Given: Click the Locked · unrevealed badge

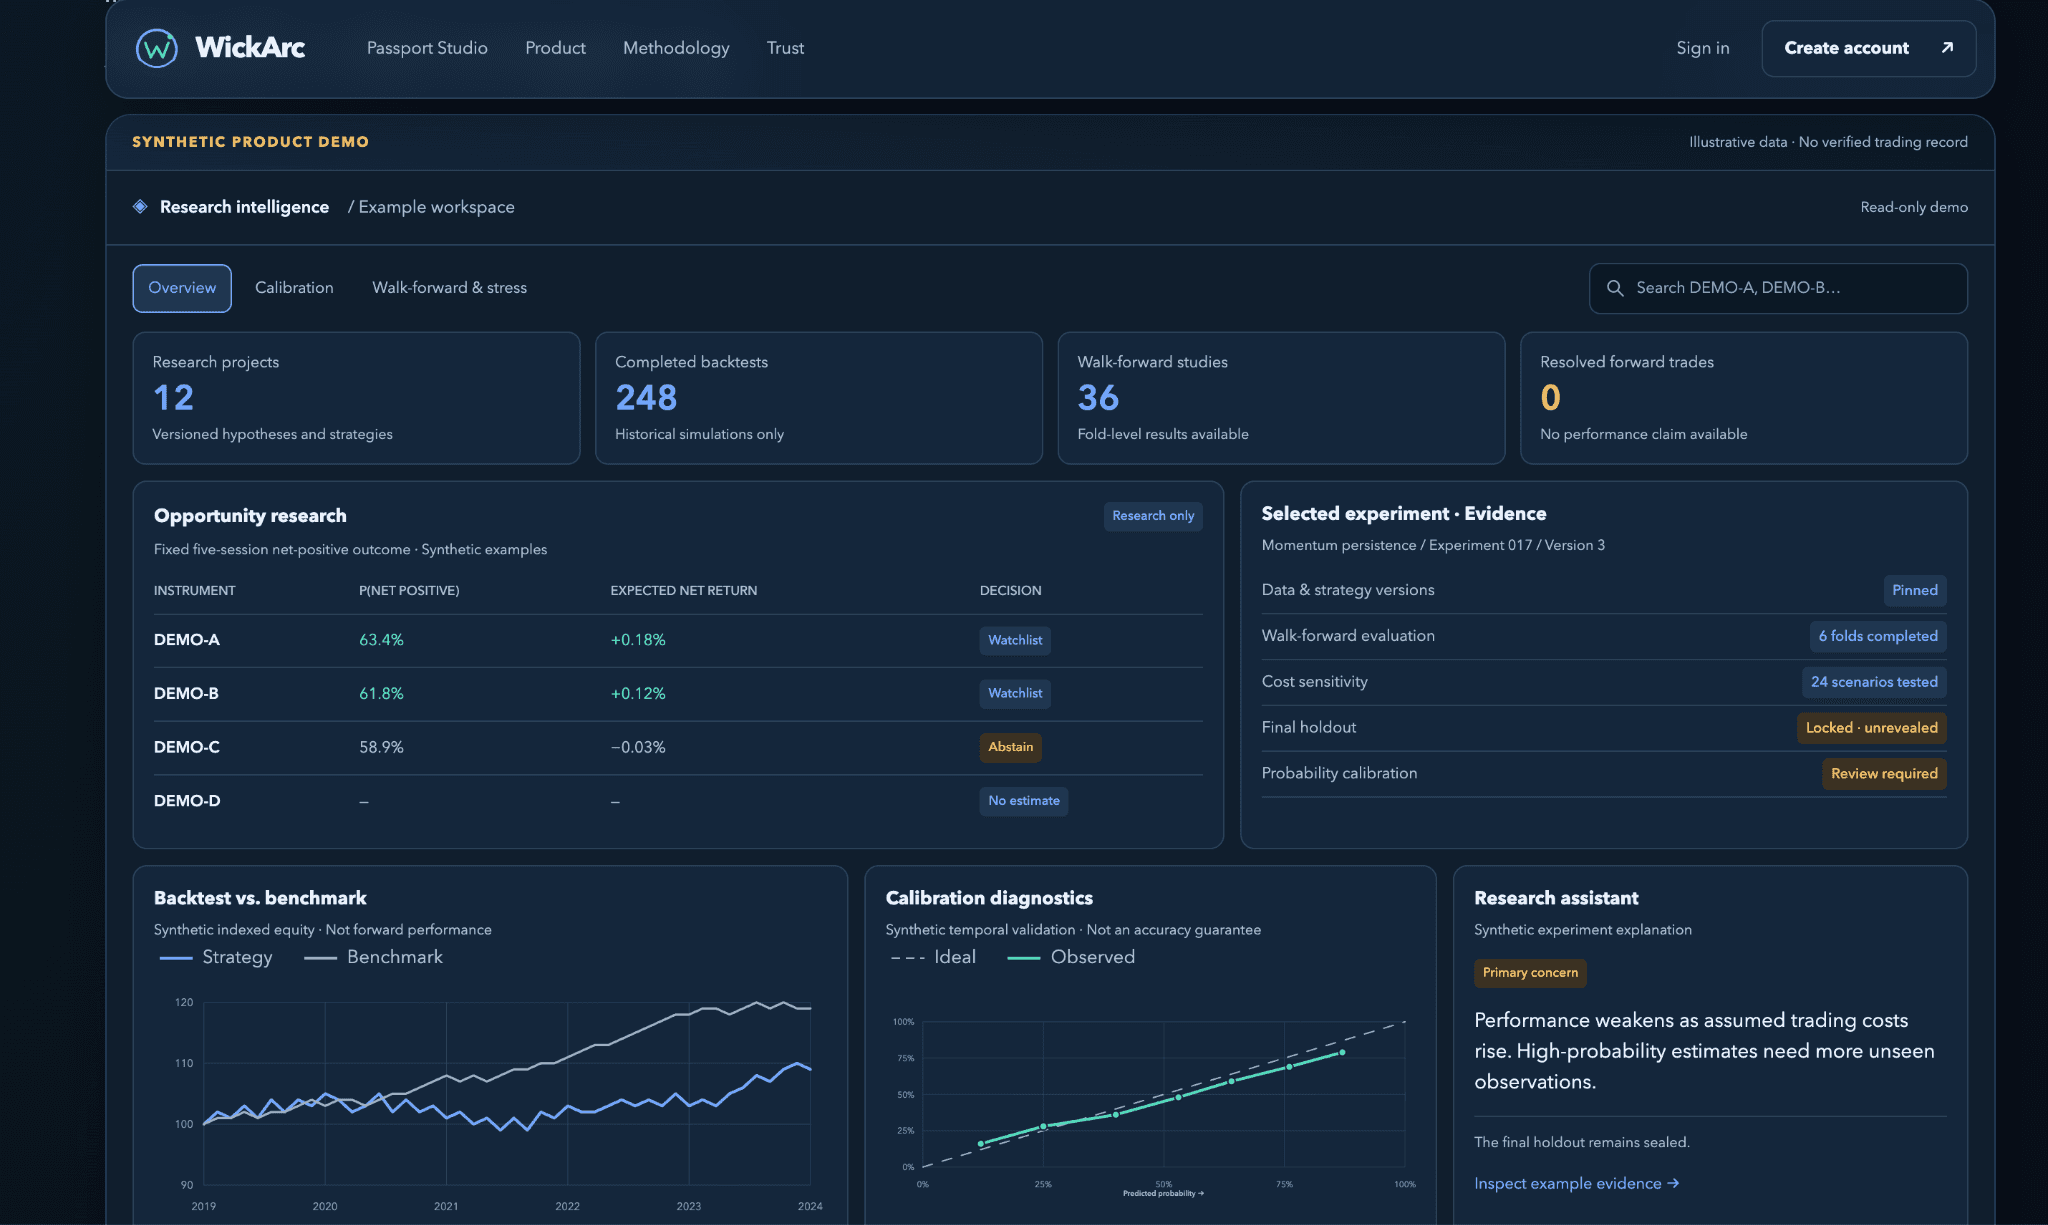Looking at the screenshot, I should [1871, 728].
